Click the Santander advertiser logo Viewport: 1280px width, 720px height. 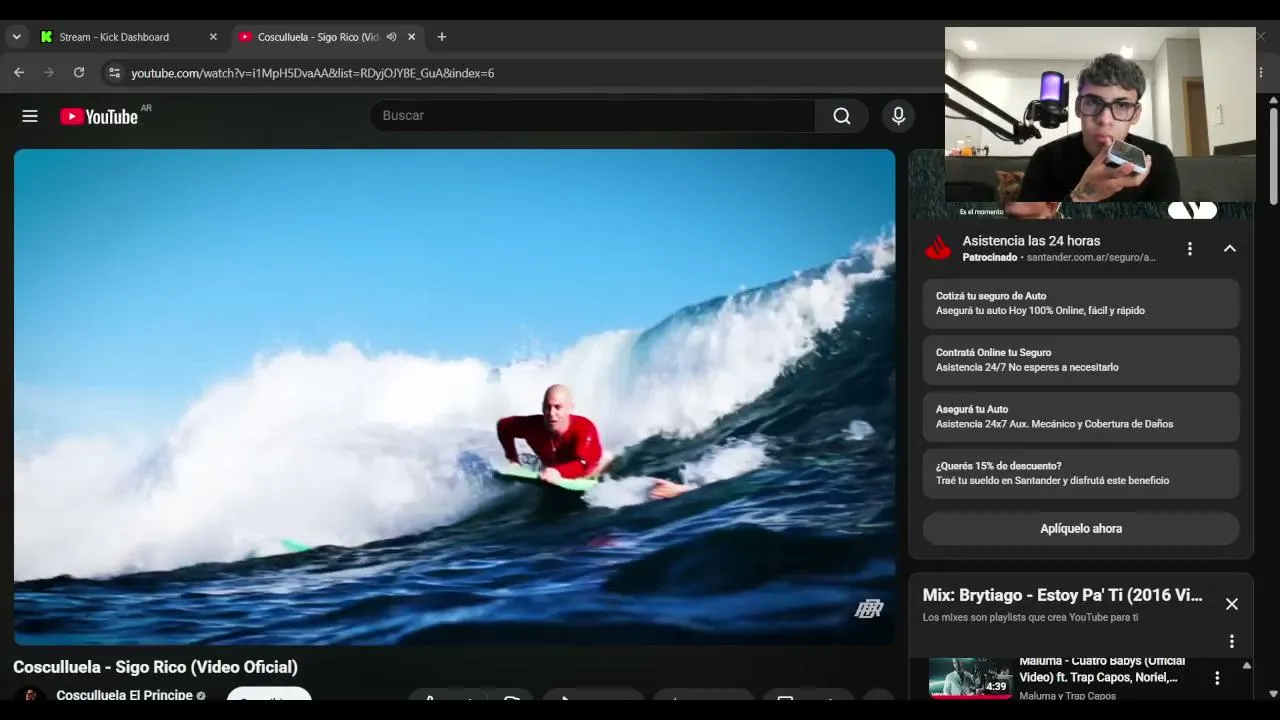click(x=938, y=248)
